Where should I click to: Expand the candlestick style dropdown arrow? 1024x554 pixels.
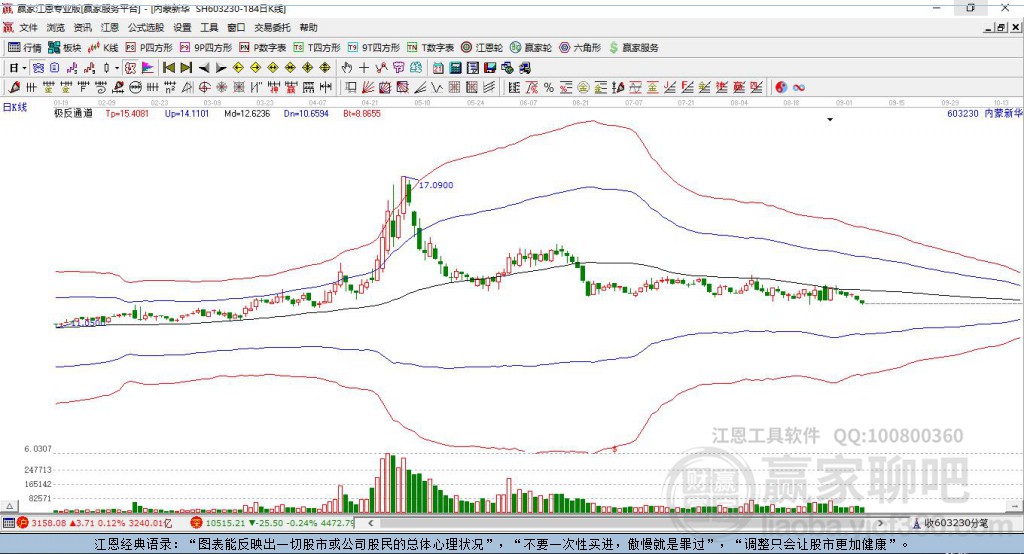coord(117,68)
